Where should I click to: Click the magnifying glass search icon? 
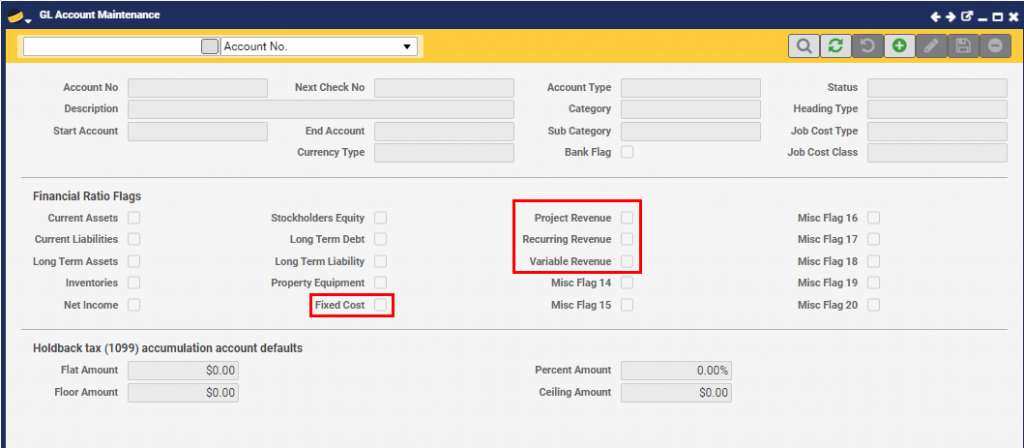click(x=802, y=46)
